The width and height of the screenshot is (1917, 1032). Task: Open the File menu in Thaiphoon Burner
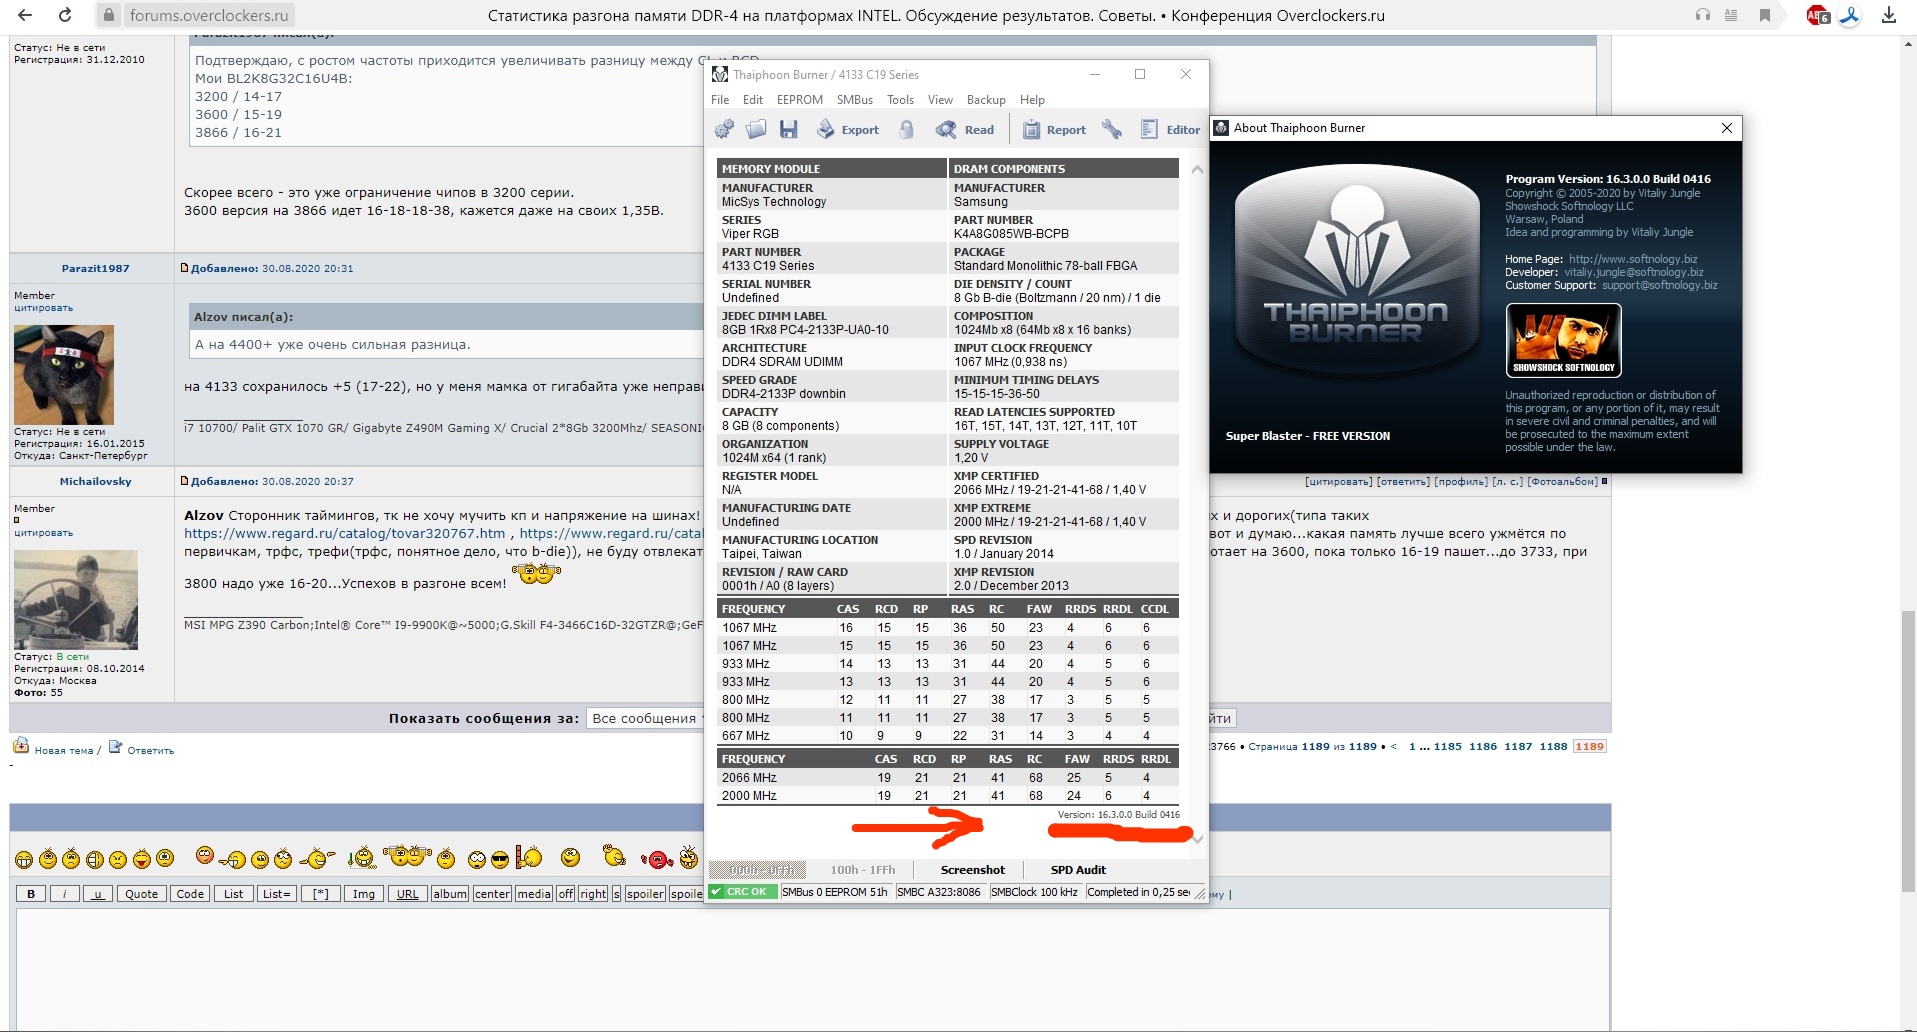pos(720,100)
